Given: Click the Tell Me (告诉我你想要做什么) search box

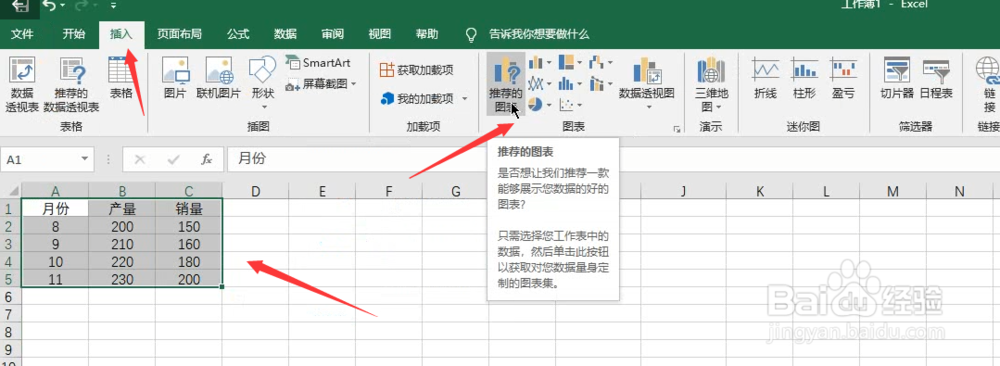Looking at the screenshot, I should [538, 34].
